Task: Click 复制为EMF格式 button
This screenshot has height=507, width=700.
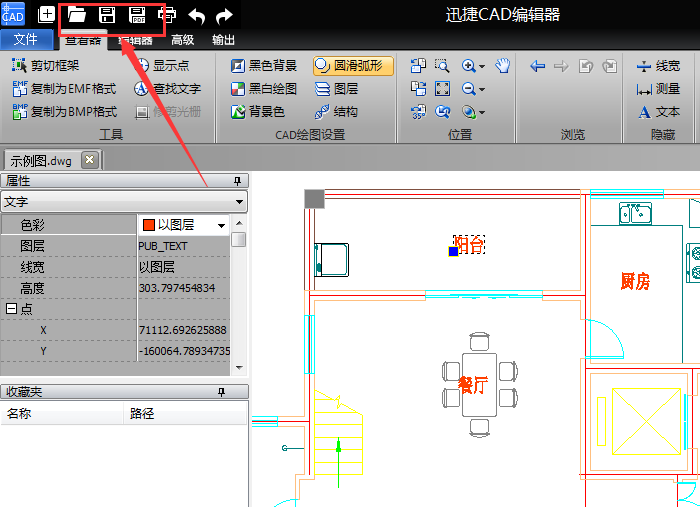Action: 64,89
